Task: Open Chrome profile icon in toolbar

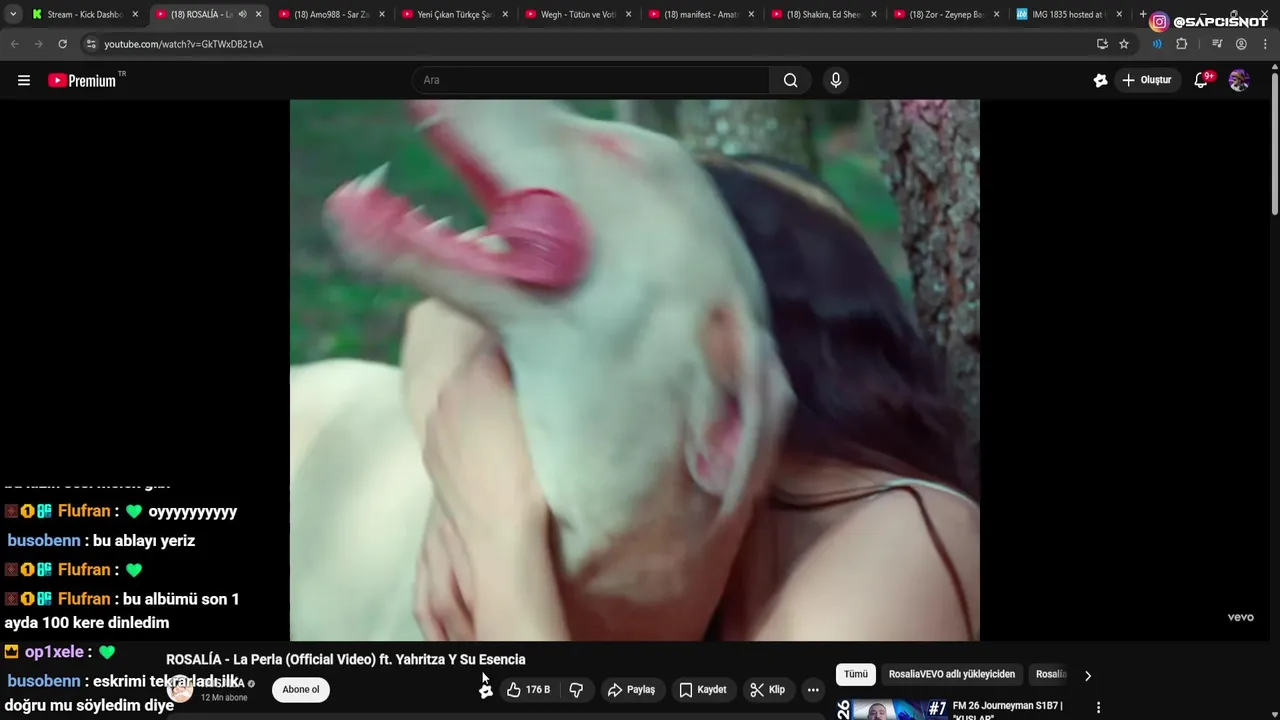Action: click(x=1241, y=44)
